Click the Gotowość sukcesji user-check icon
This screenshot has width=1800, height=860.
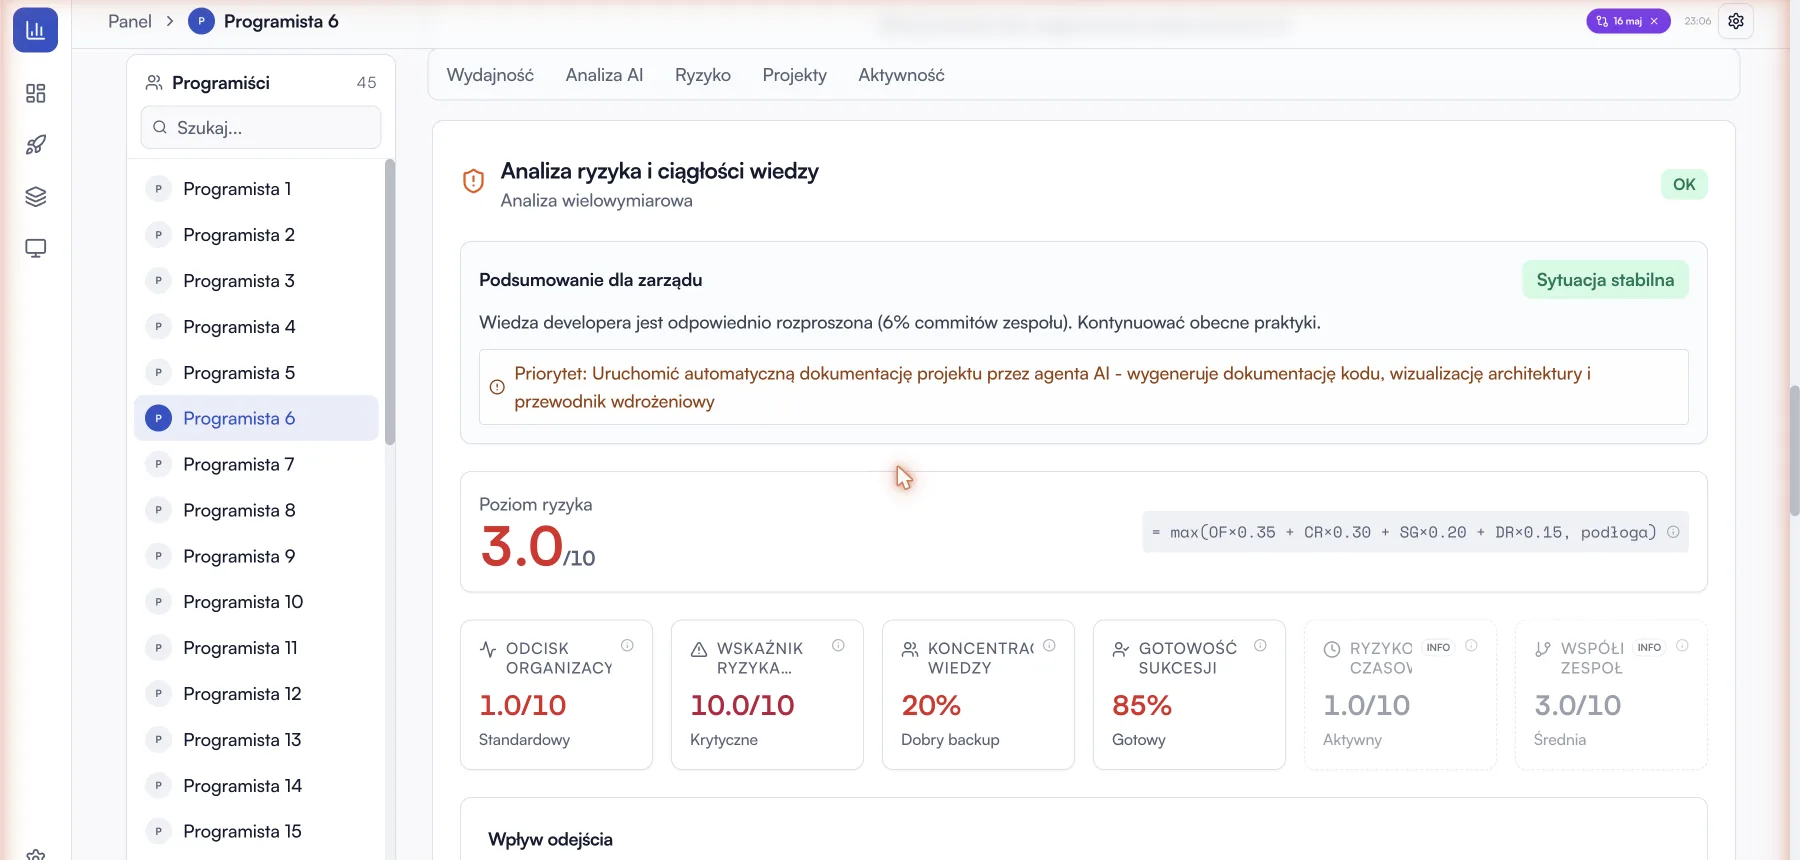[x=1121, y=649]
